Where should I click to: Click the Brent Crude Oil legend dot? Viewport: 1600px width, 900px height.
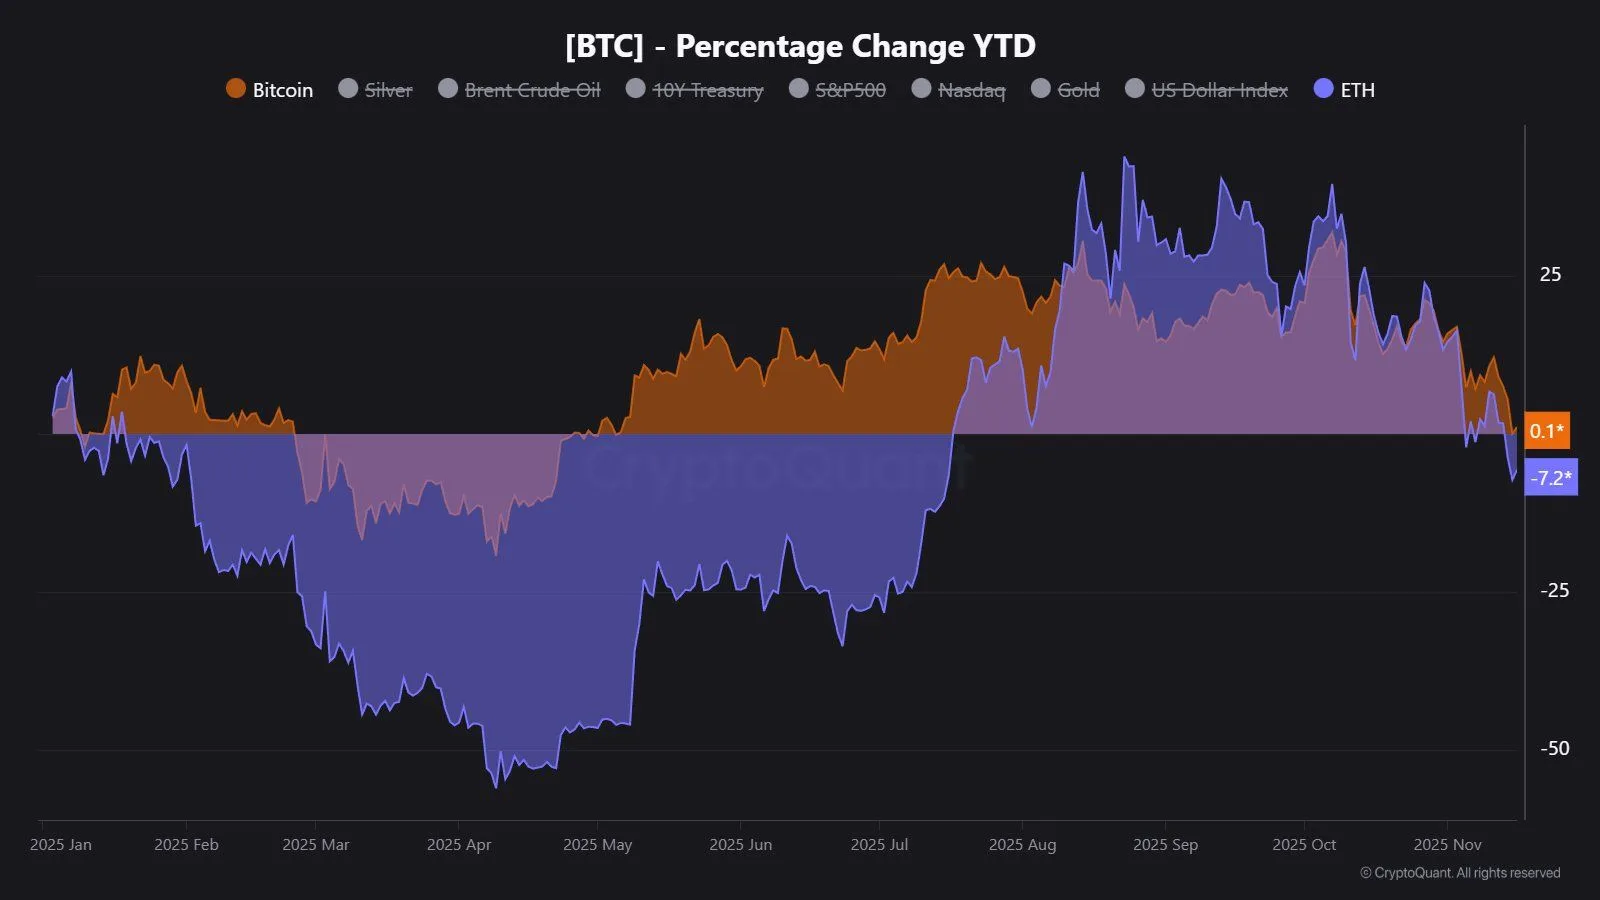click(448, 89)
